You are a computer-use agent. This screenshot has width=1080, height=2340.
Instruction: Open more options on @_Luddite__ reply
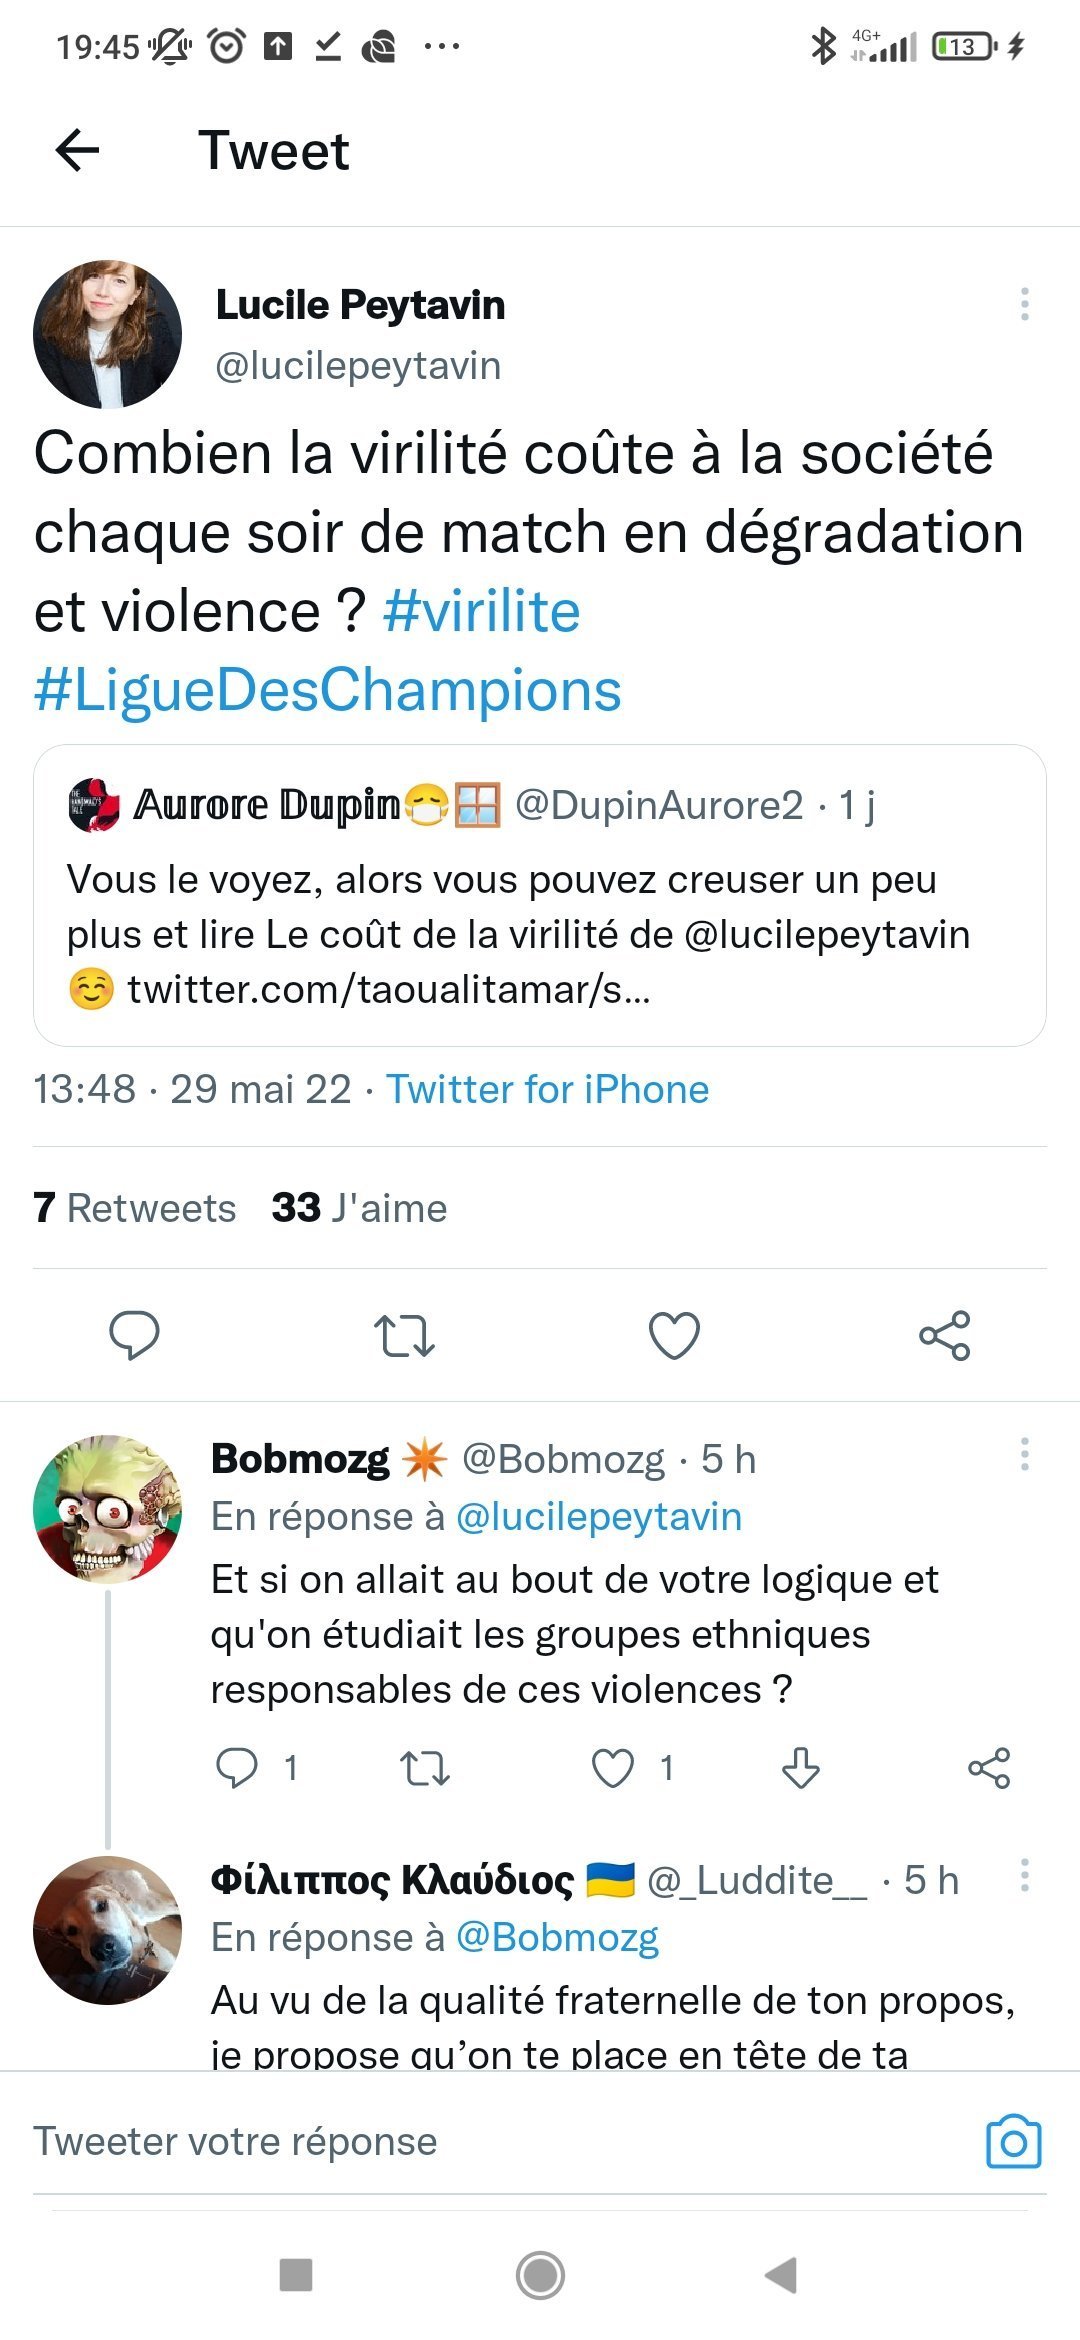click(1024, 1875)
